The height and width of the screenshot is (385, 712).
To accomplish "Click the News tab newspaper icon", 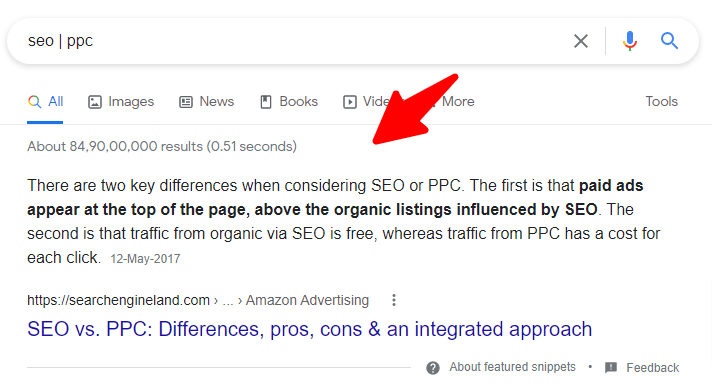I will 186,102.
